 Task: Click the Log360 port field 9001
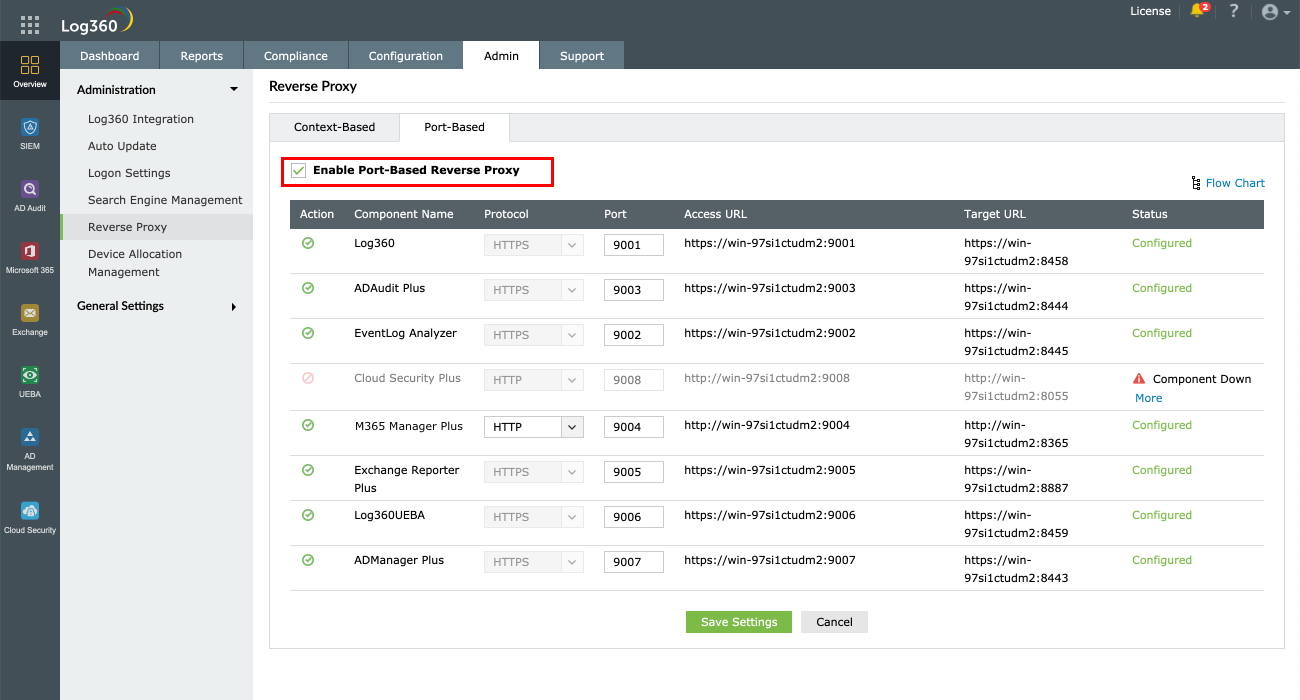click(634, 245)
